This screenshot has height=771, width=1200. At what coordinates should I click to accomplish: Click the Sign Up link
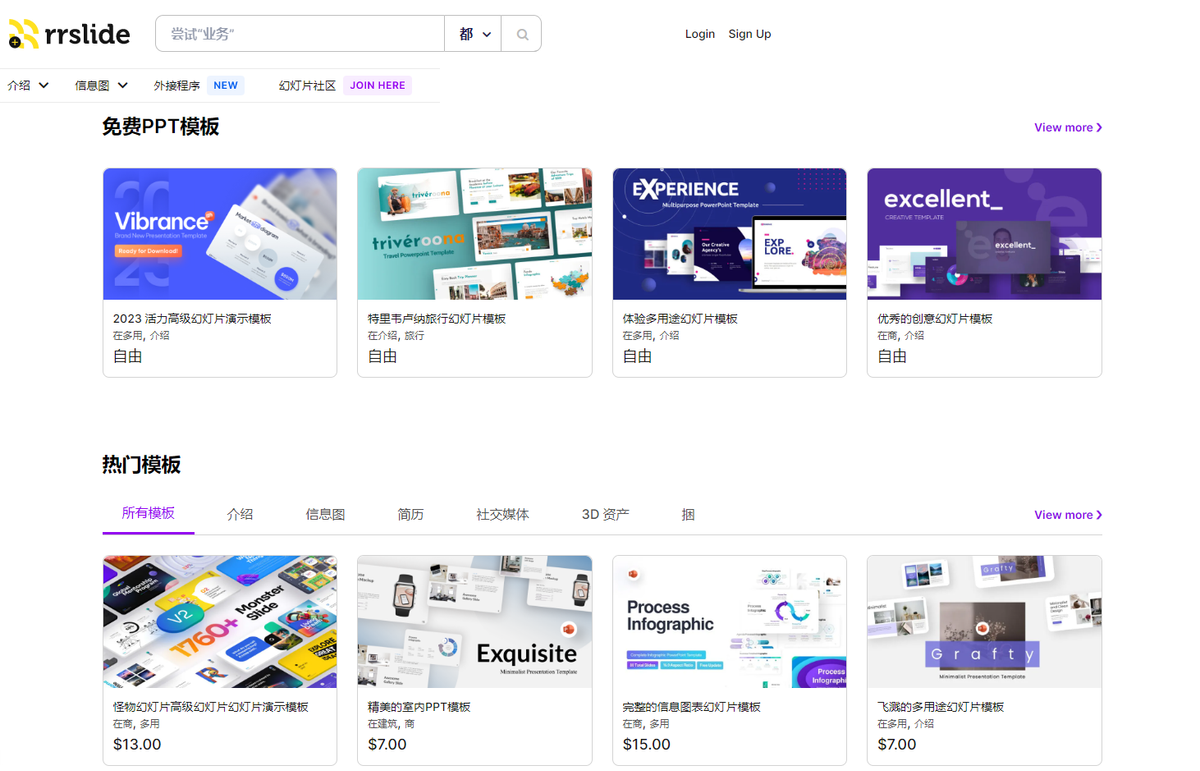[750, 34]
